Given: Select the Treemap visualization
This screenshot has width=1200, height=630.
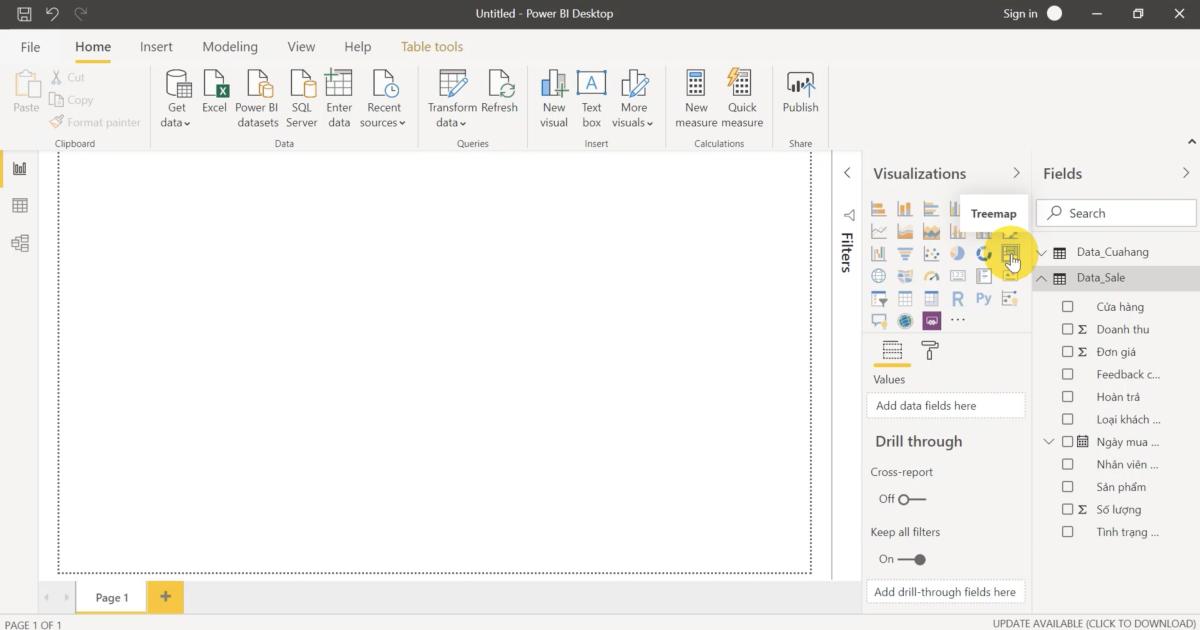Looking at the screenshot, I should [1009, 253].
